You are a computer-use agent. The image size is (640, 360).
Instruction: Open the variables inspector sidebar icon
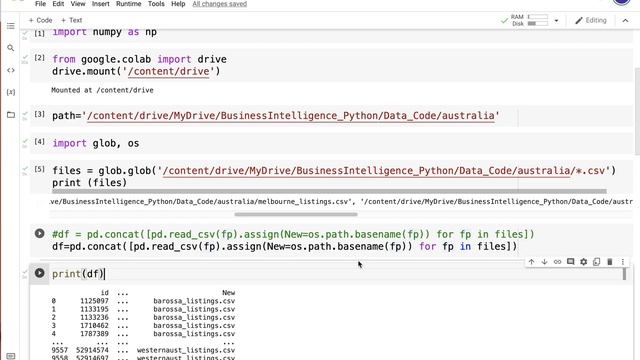11,92
